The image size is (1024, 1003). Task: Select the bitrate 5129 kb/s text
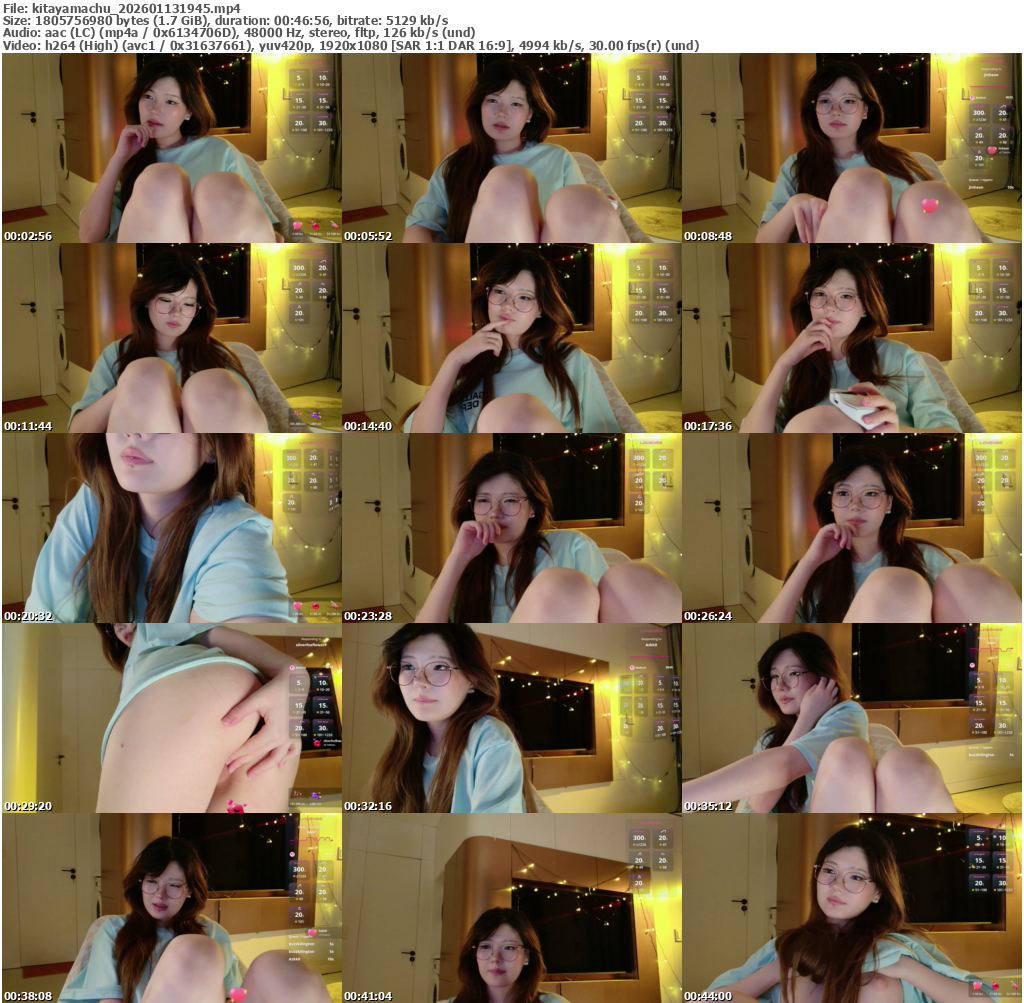[x=415, y=21]
